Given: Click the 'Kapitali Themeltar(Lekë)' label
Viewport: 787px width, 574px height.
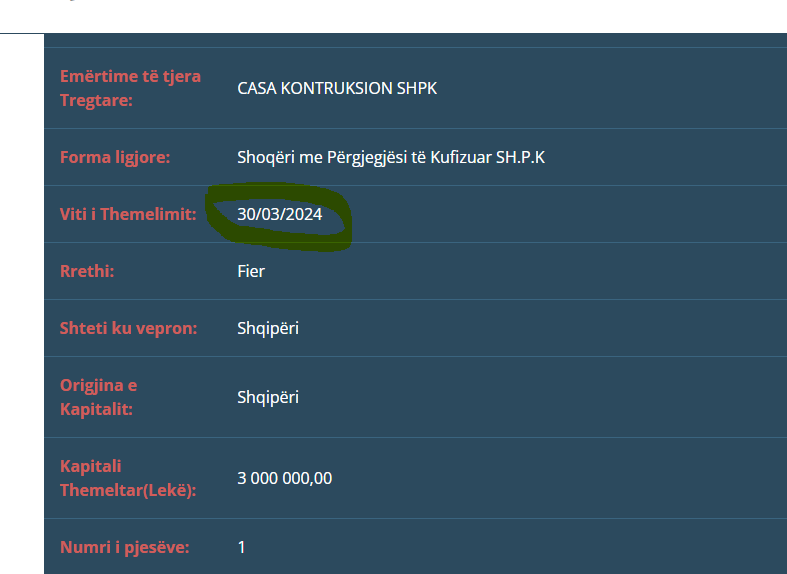Looking at the screenshot, I should pos(128,478).
